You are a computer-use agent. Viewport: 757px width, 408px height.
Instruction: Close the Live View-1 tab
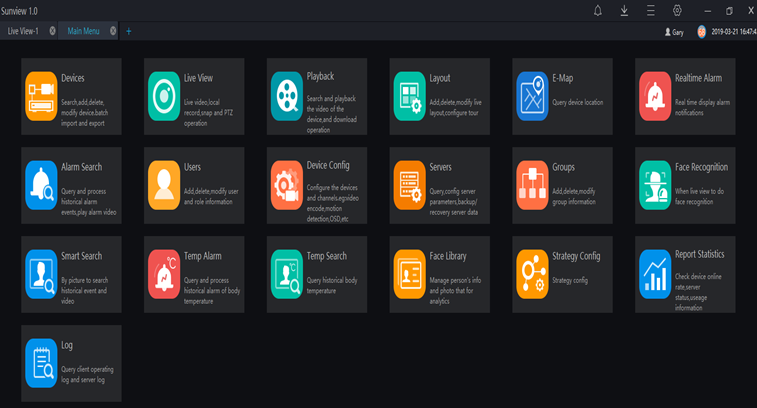point(52,31)
